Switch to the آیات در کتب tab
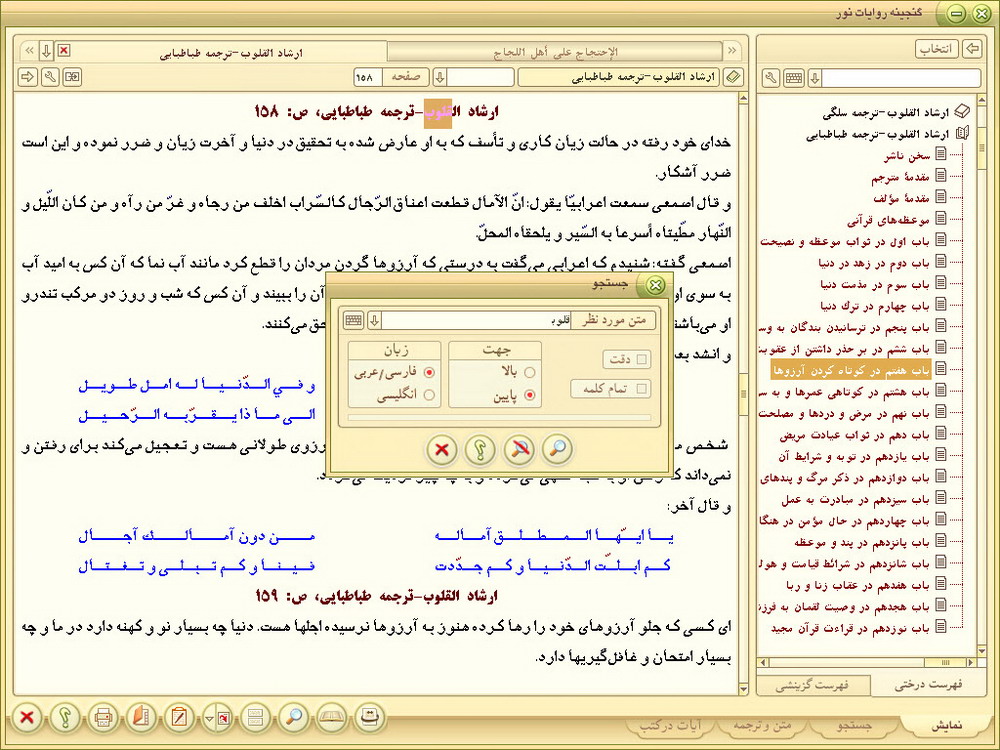Viewport: 1000px width, 750px height. pyautogui.click(x=670, y=726)
